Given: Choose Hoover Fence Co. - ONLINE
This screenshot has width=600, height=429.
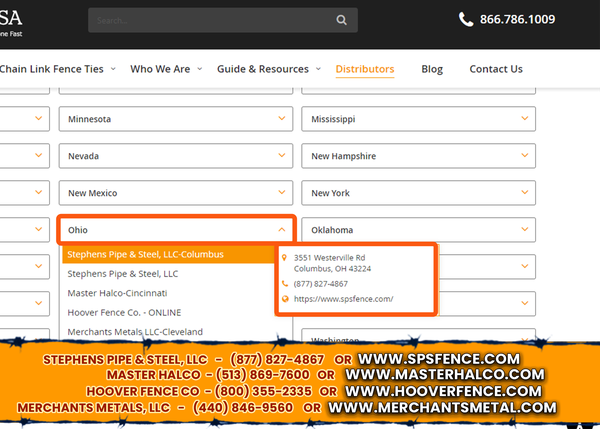Looking at the screenshot, I should [116, 312].
